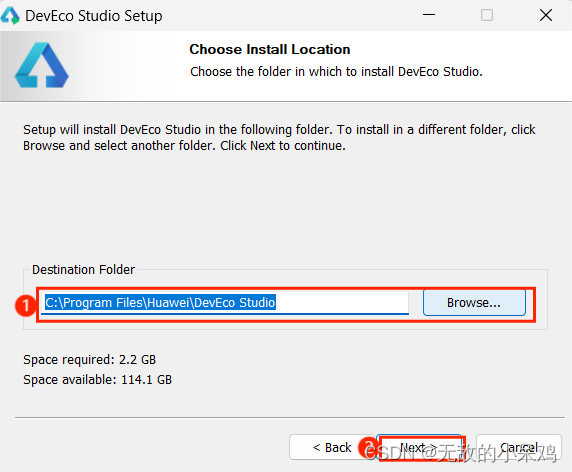
Task: Minimize the DevEco Studio Setup window
Action: pyautogui.click(x=429, y=15)
